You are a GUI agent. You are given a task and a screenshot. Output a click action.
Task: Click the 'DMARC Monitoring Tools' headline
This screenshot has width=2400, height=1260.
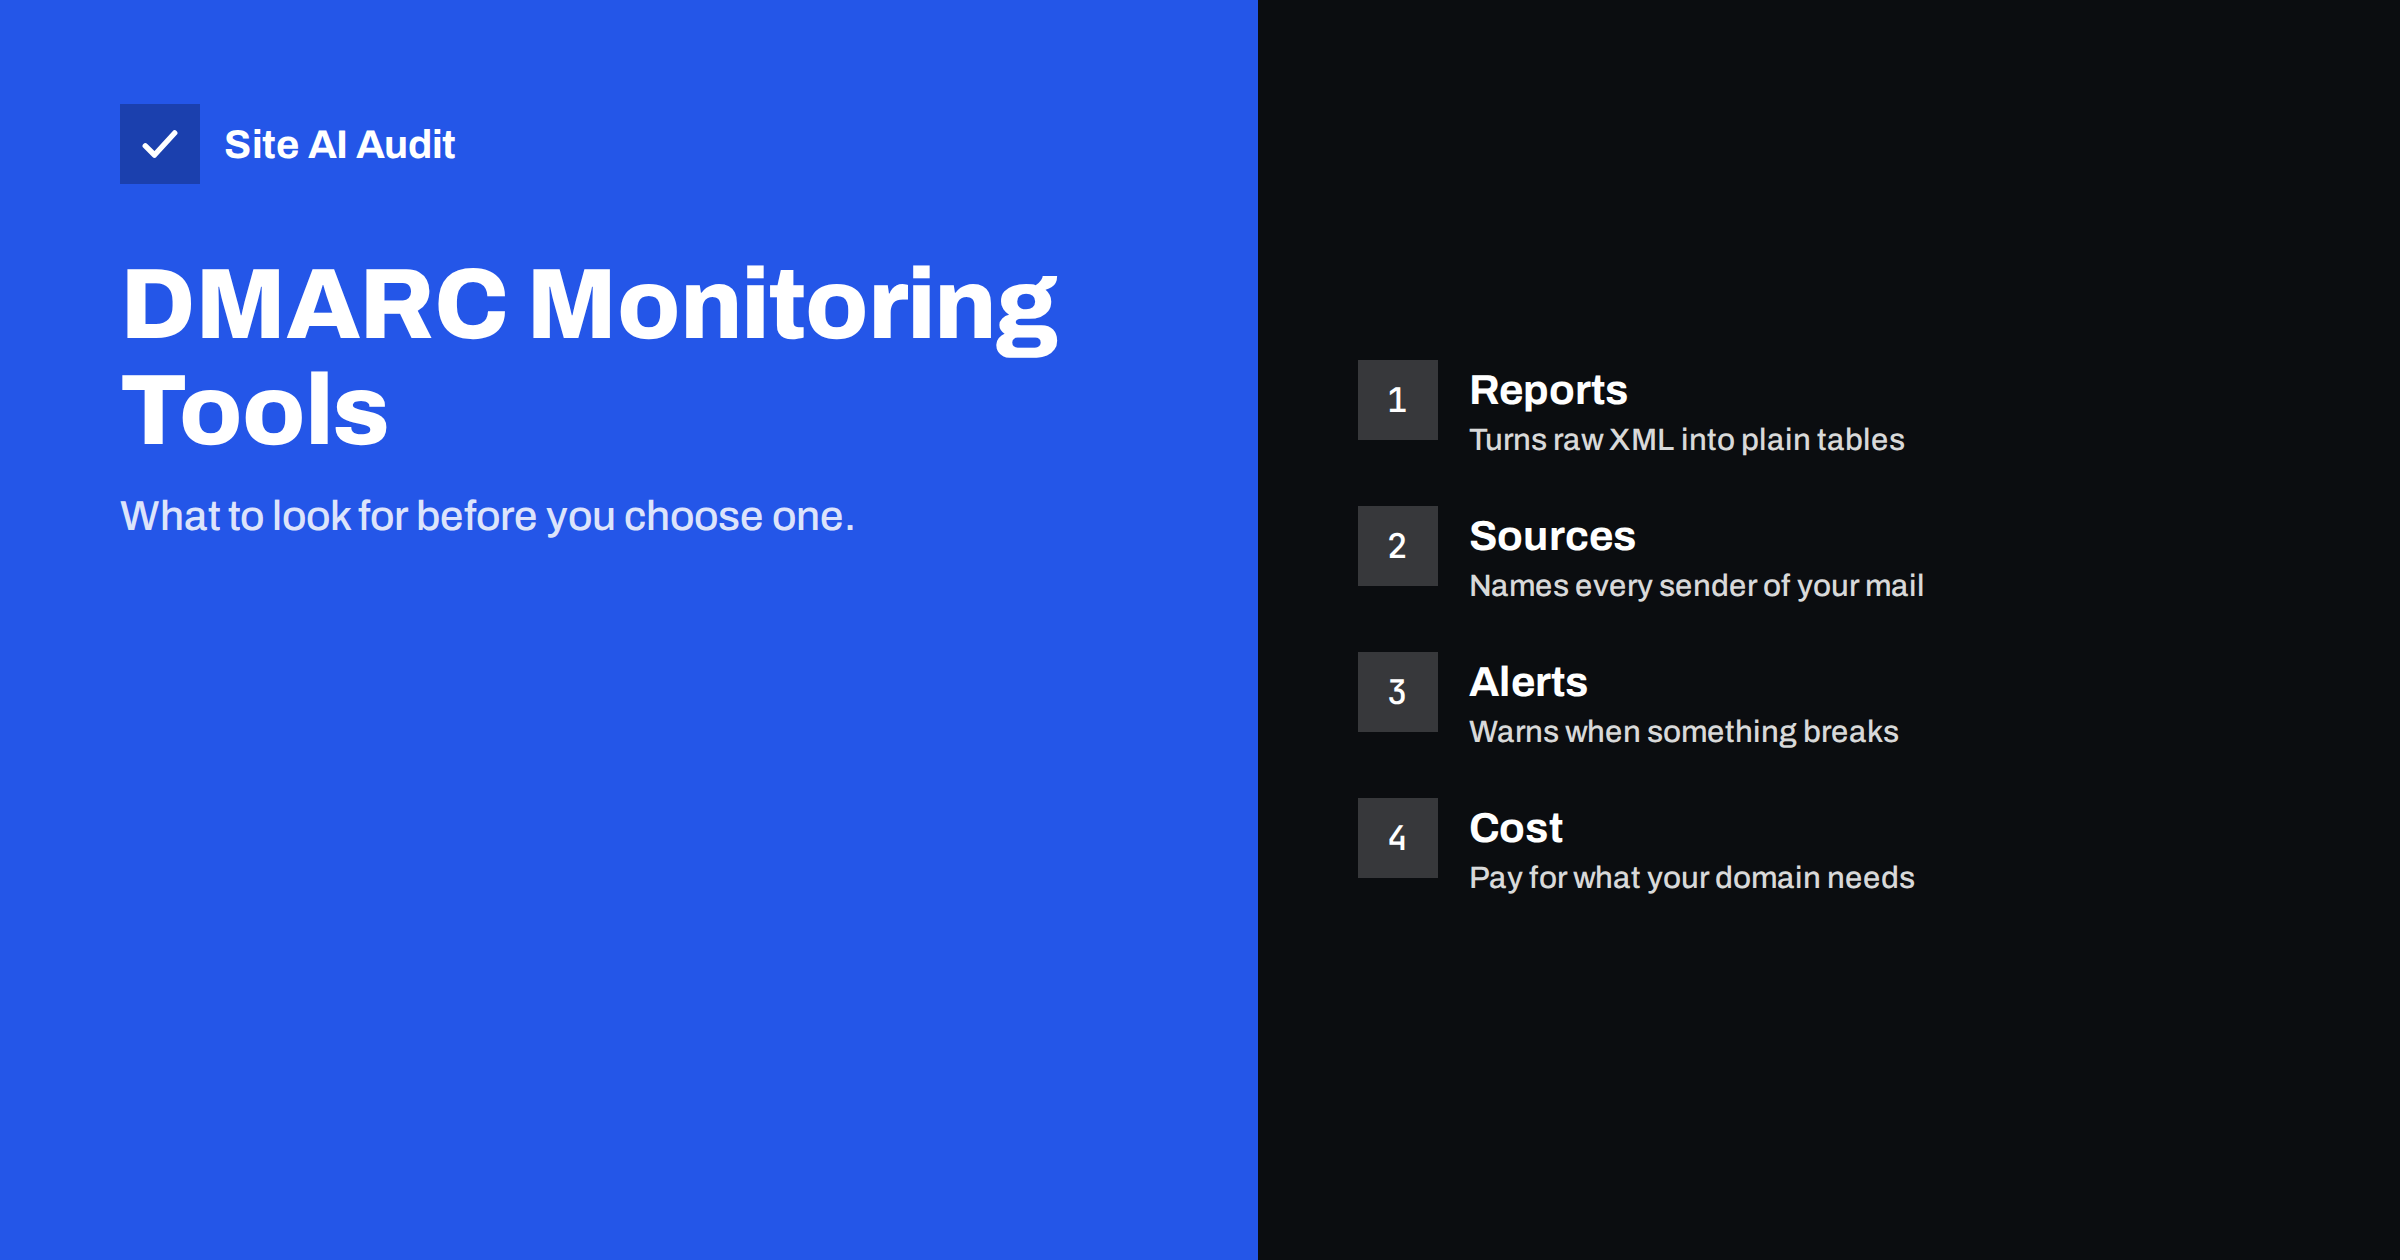(589, 356)
